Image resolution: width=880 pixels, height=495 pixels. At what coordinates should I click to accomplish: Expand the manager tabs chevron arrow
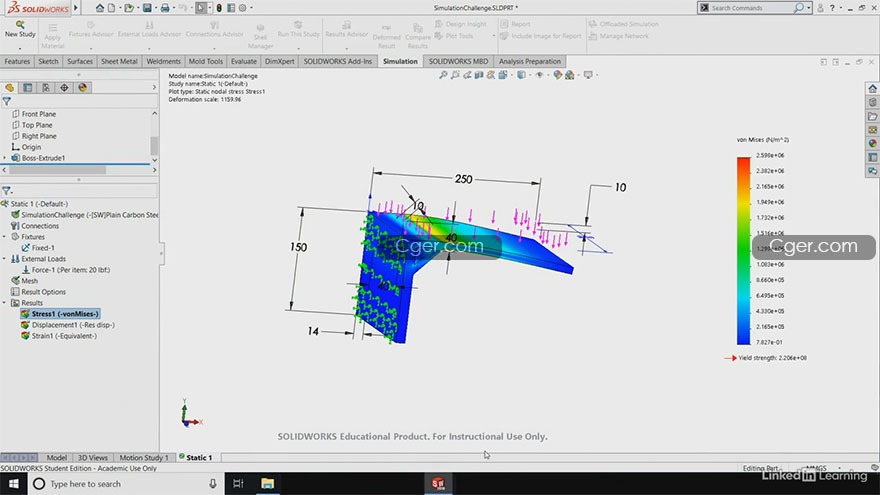(154, 88)
